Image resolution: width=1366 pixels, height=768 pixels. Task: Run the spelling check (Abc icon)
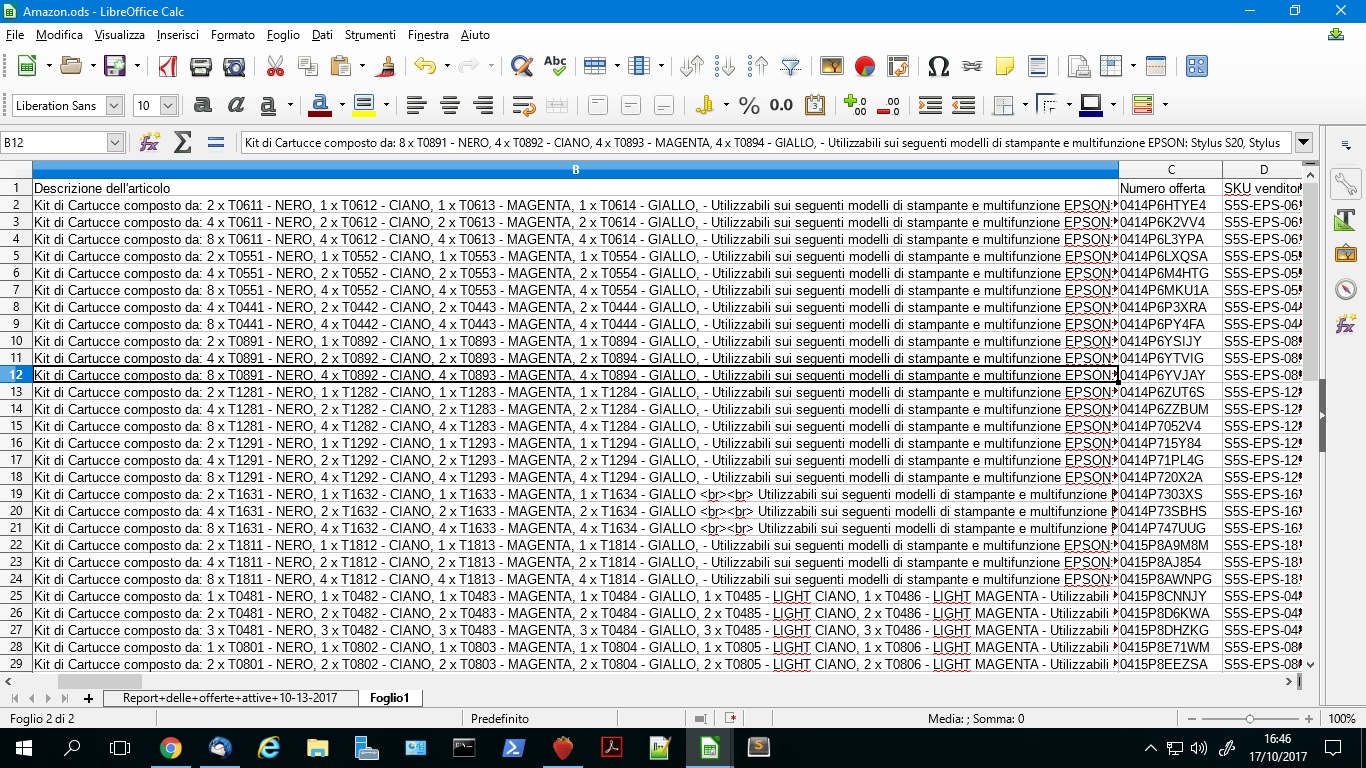click(555, 66)
